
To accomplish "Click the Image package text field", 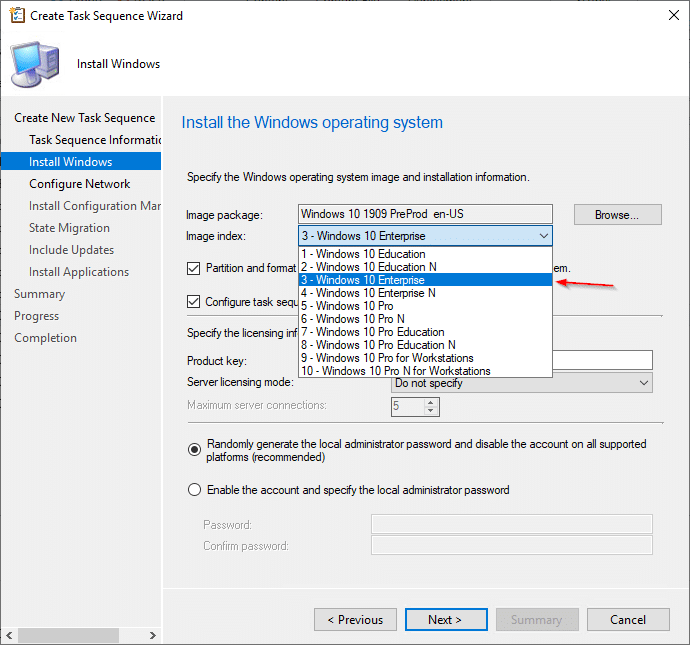I will [425, 214].
